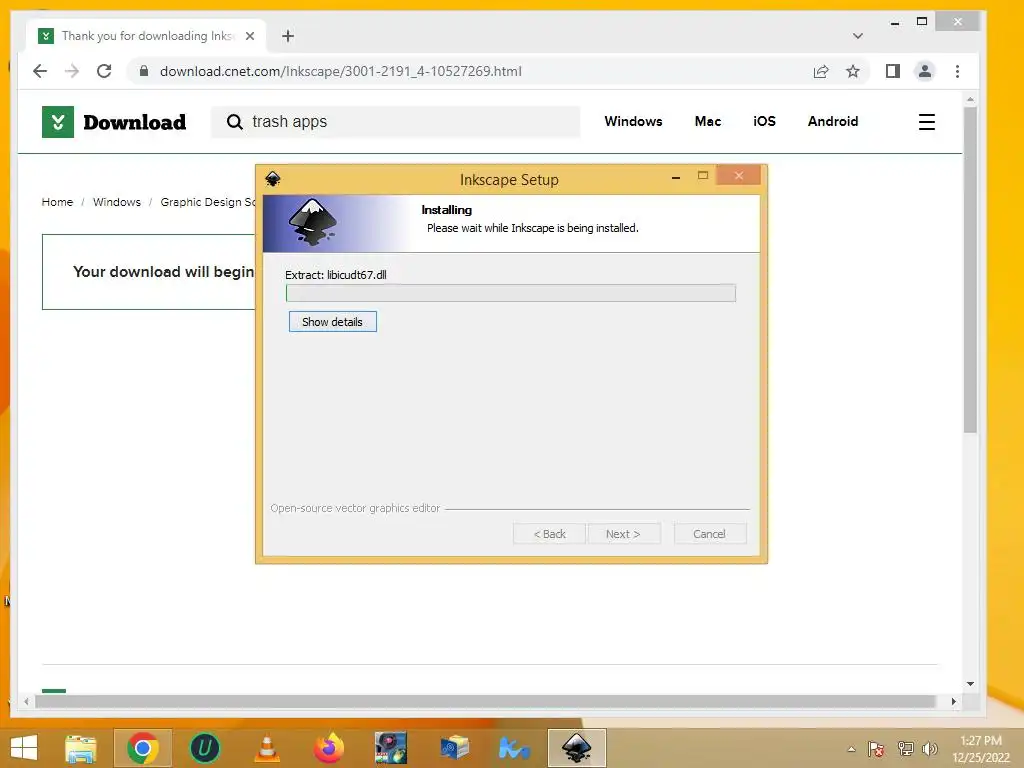The width and height of the screenshot is (1024, 768).
Task: Click the vertical scrollbar thumb of the page
Action: [x=970, y=269]
